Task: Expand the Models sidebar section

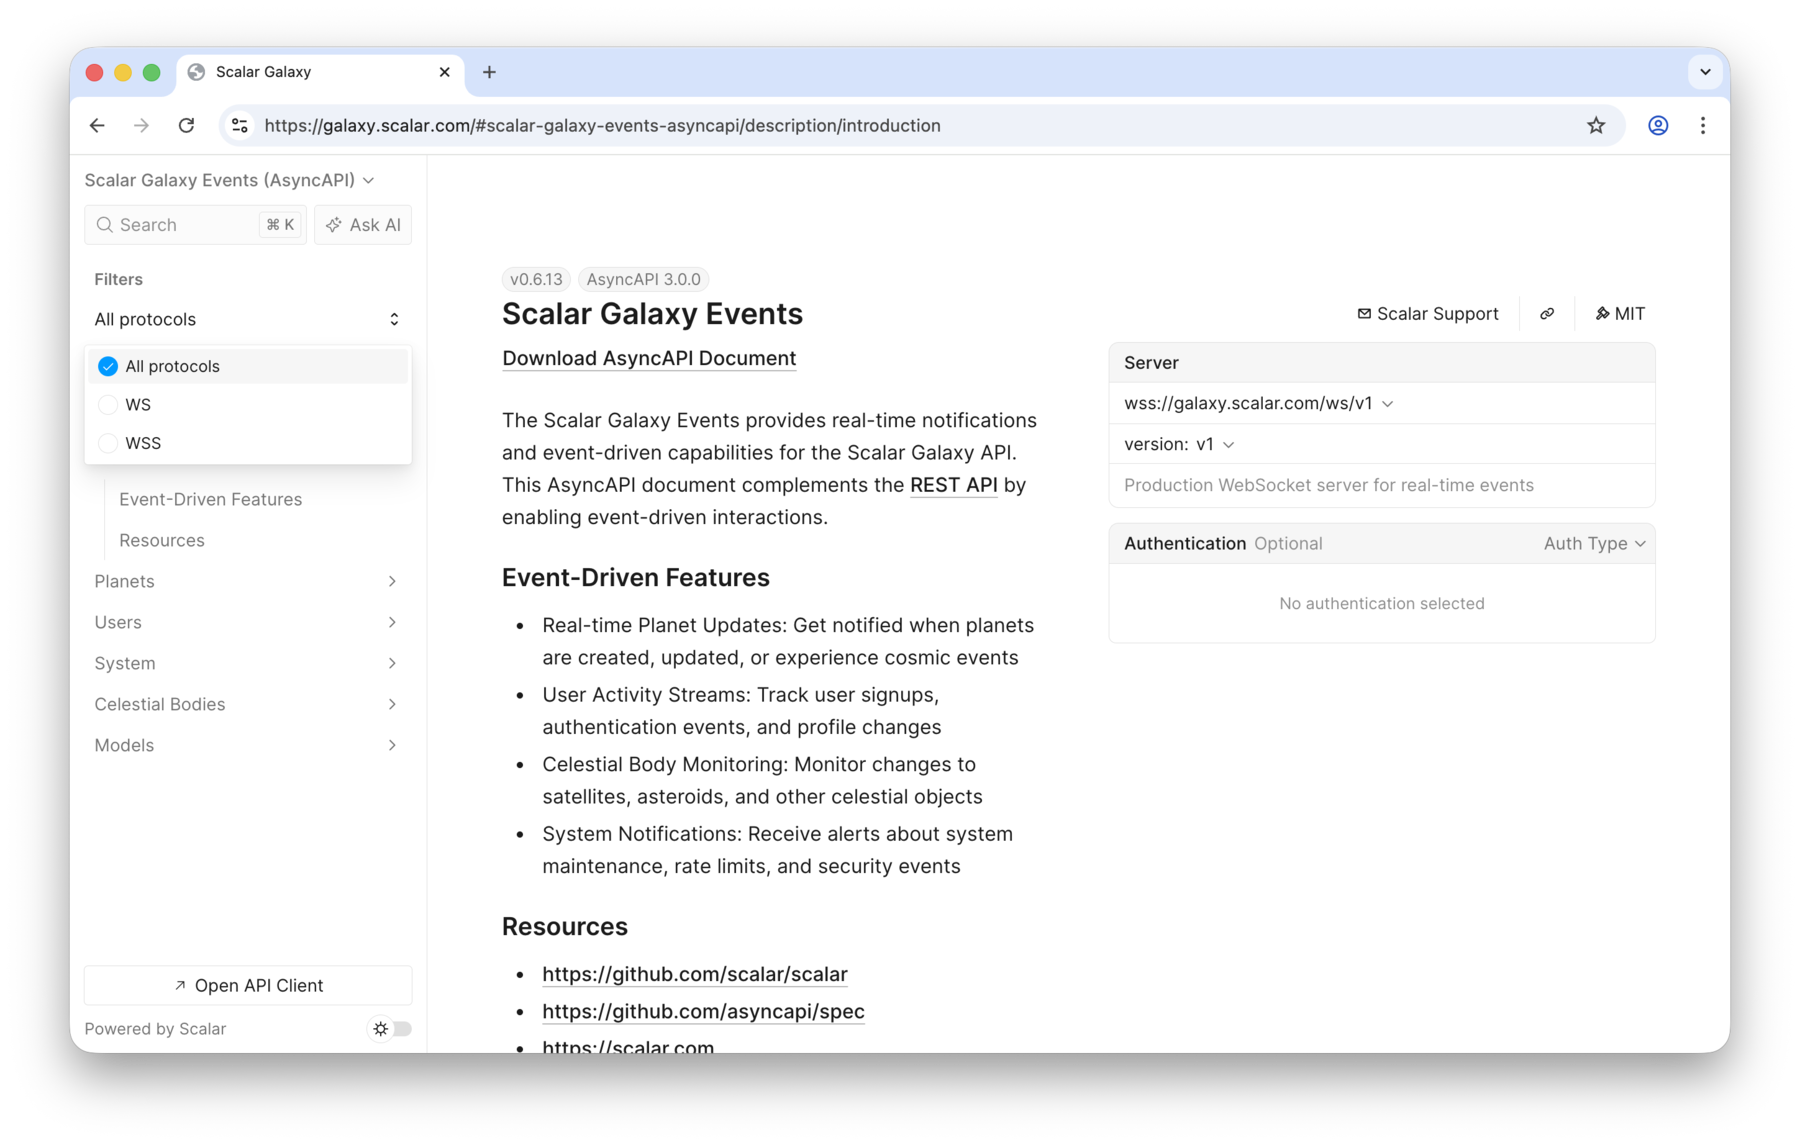Action: point(248,745)
